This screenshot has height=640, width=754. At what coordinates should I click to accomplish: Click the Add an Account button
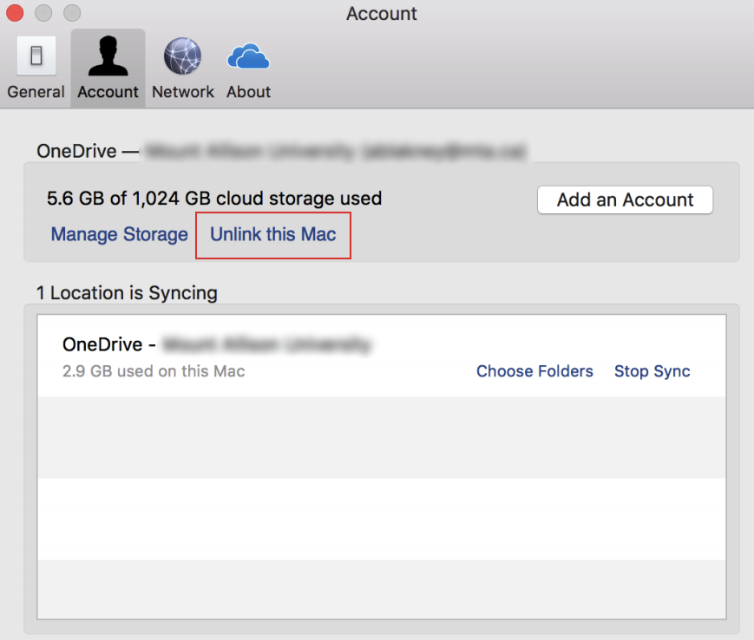[x=625, y=200]
